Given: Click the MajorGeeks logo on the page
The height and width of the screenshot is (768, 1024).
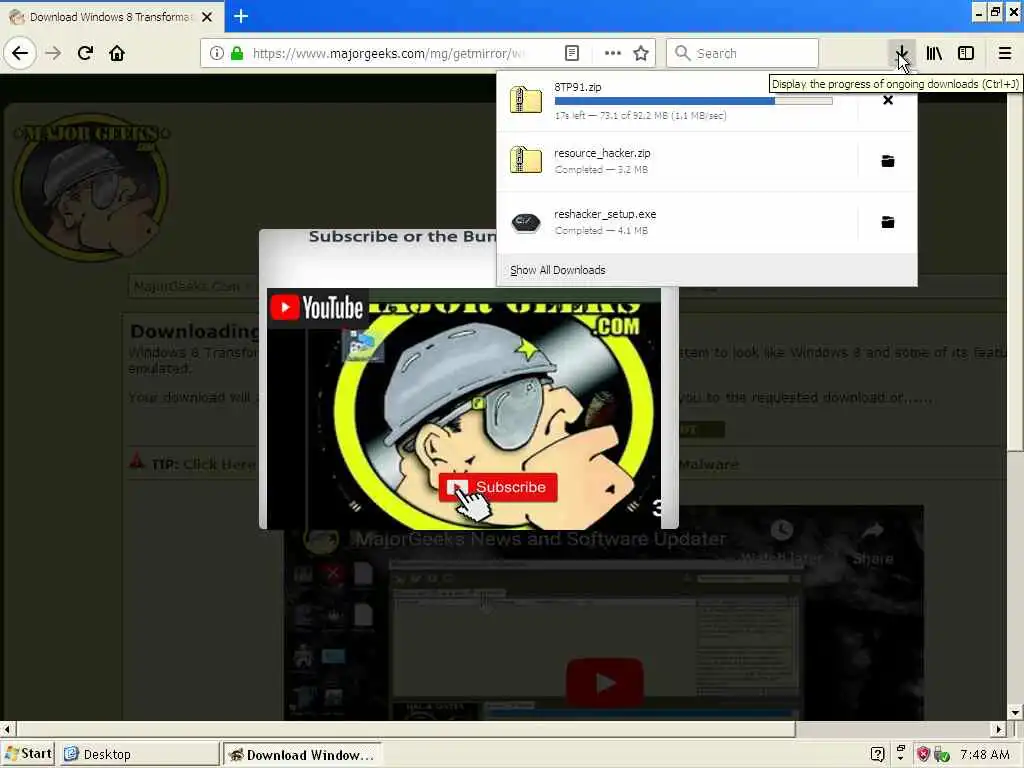Looking at the screenshot, I should pos(91,188).
